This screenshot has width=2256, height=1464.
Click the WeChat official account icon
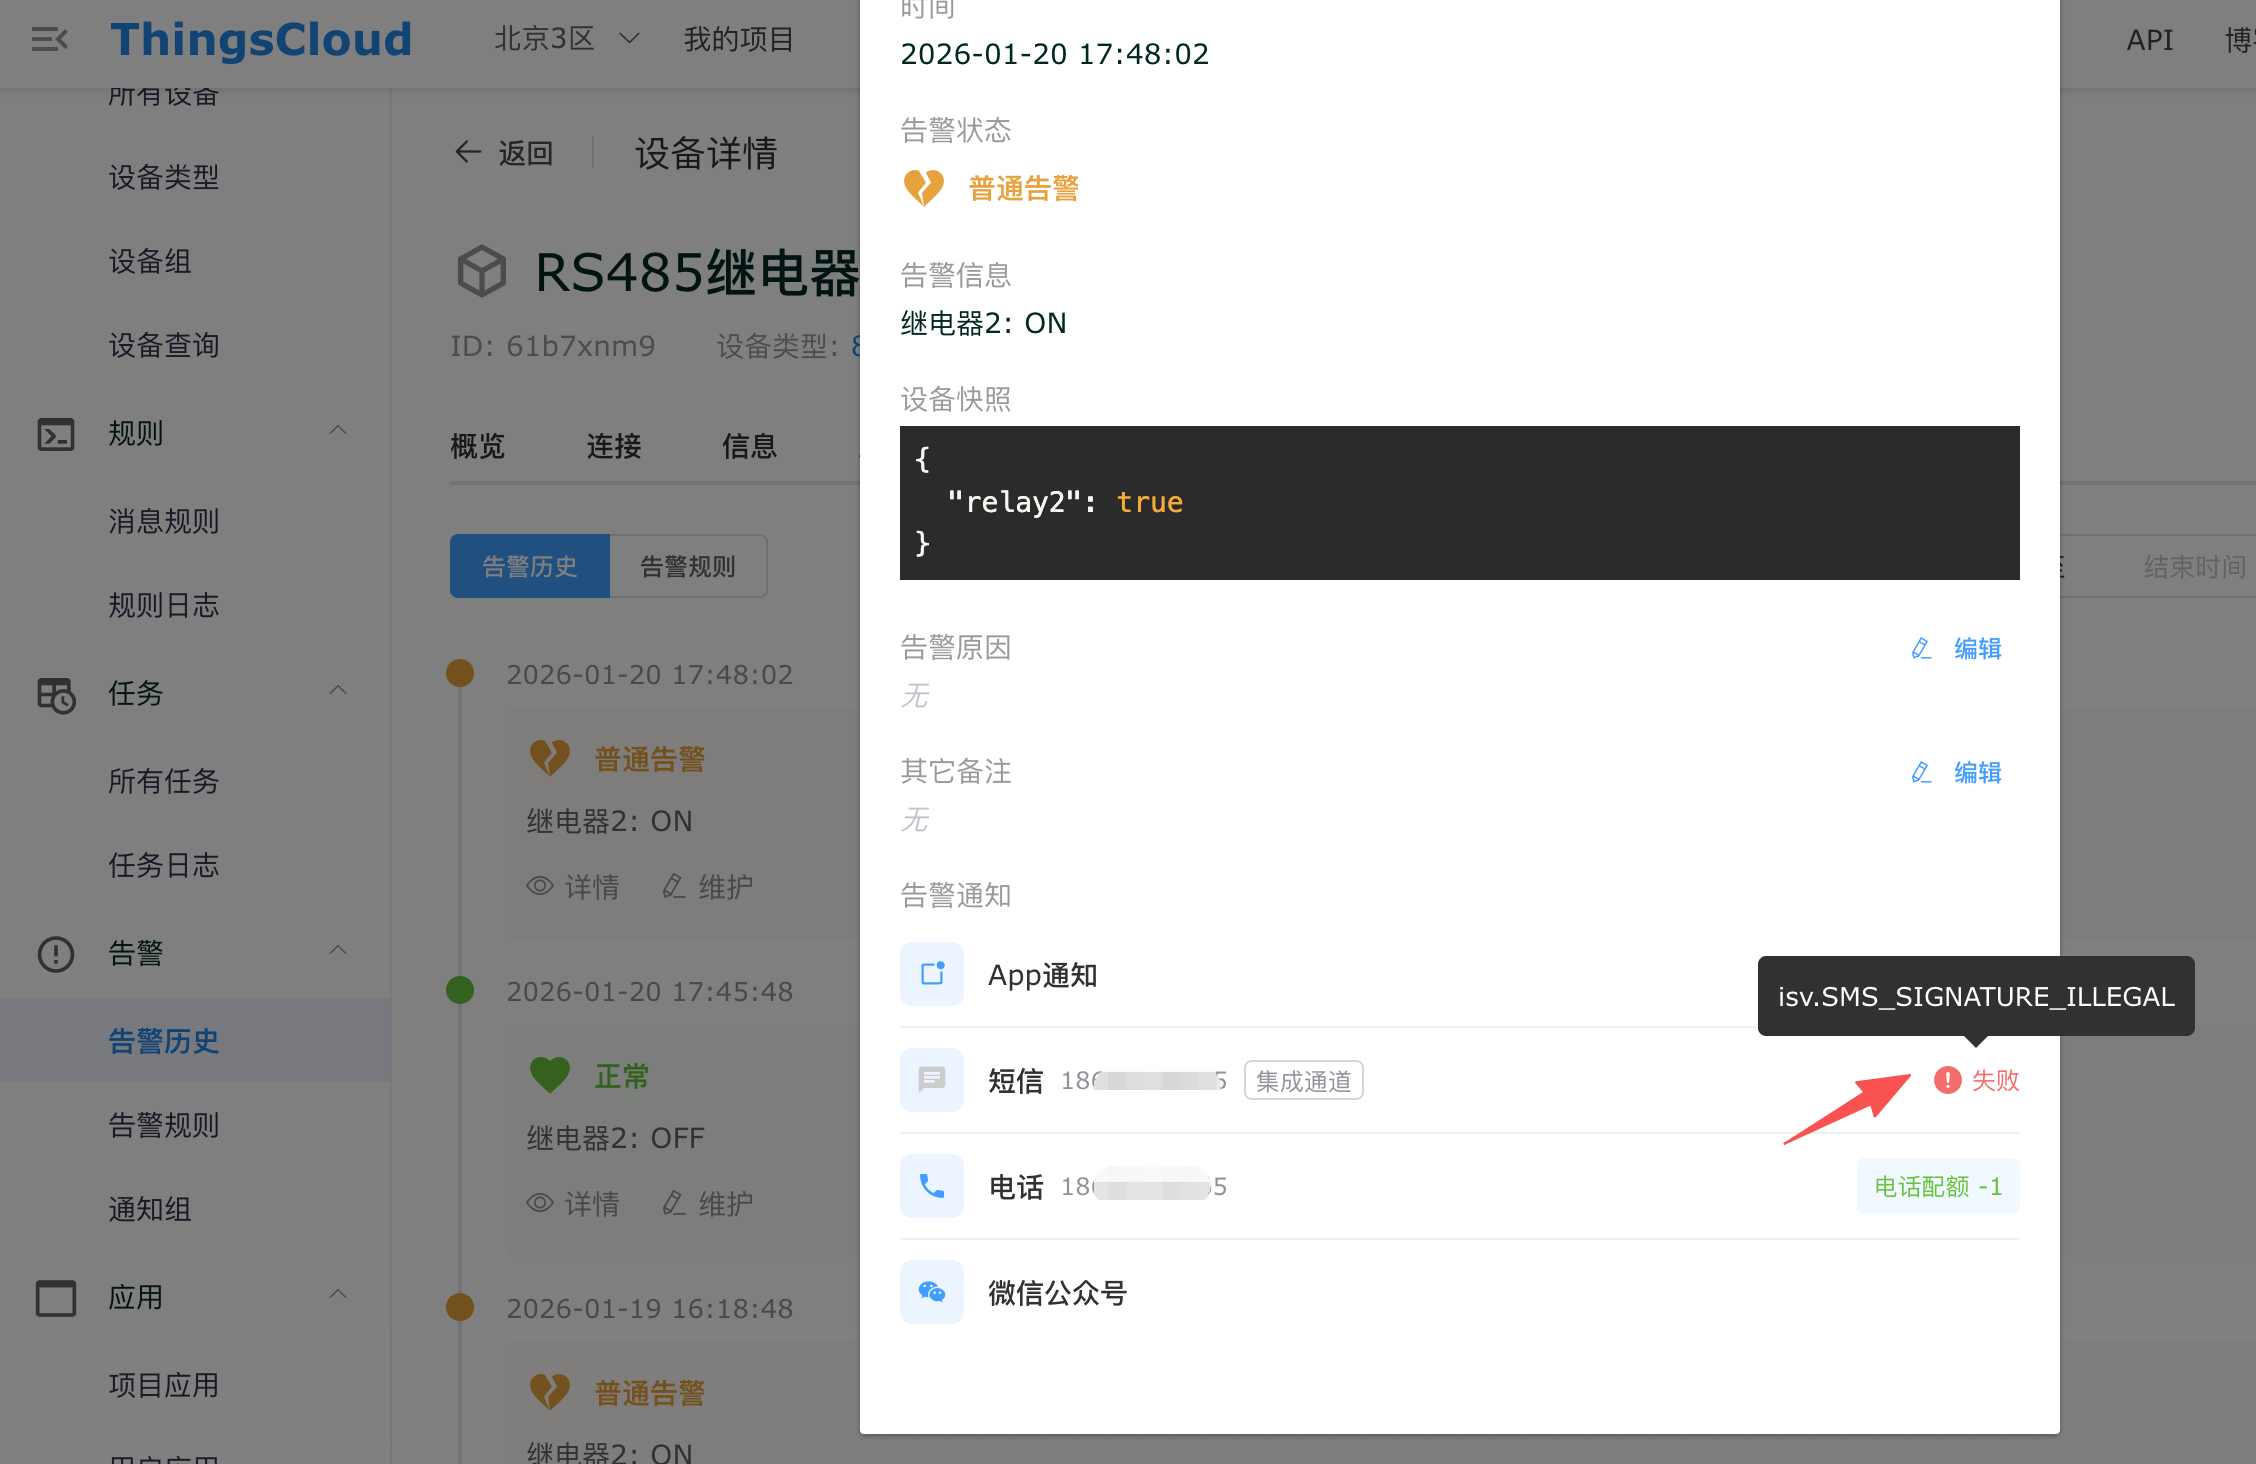931,1292
